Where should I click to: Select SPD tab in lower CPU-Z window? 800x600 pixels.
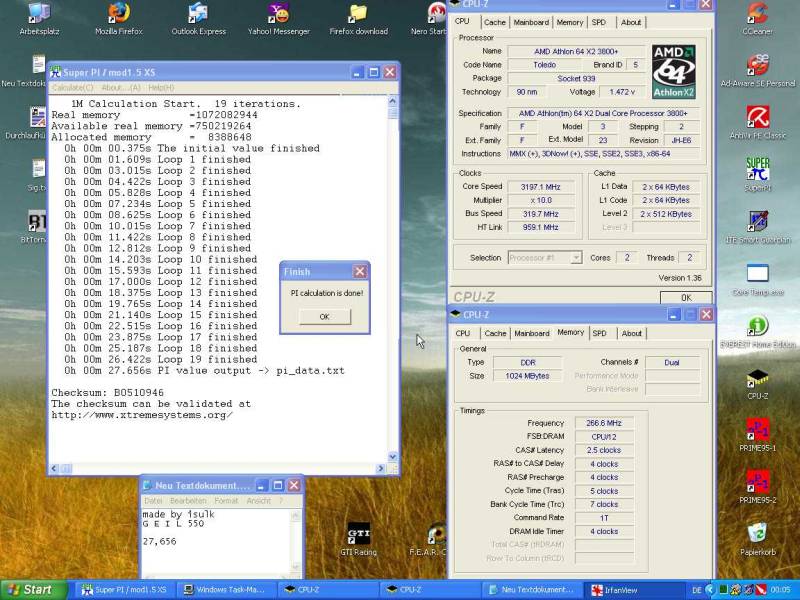tap(599, 333)
